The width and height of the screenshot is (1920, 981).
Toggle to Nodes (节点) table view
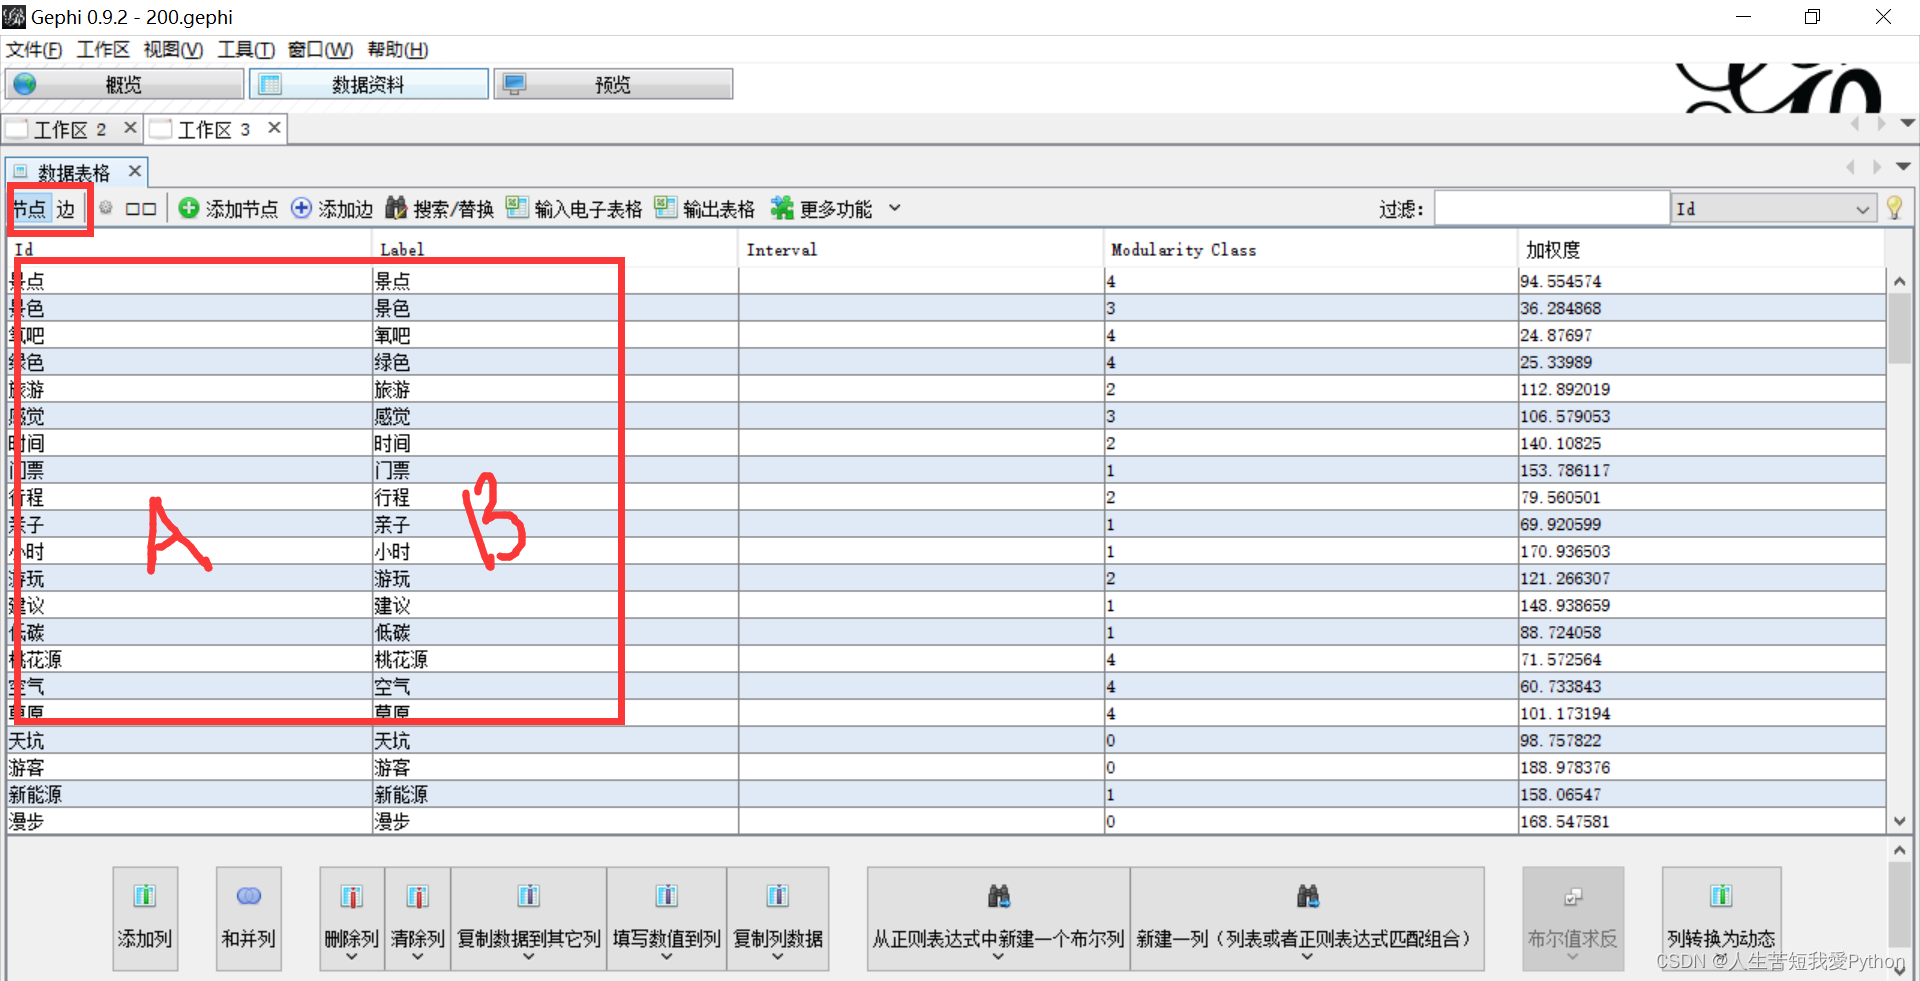pyautogui.click(x=29, y=208)
